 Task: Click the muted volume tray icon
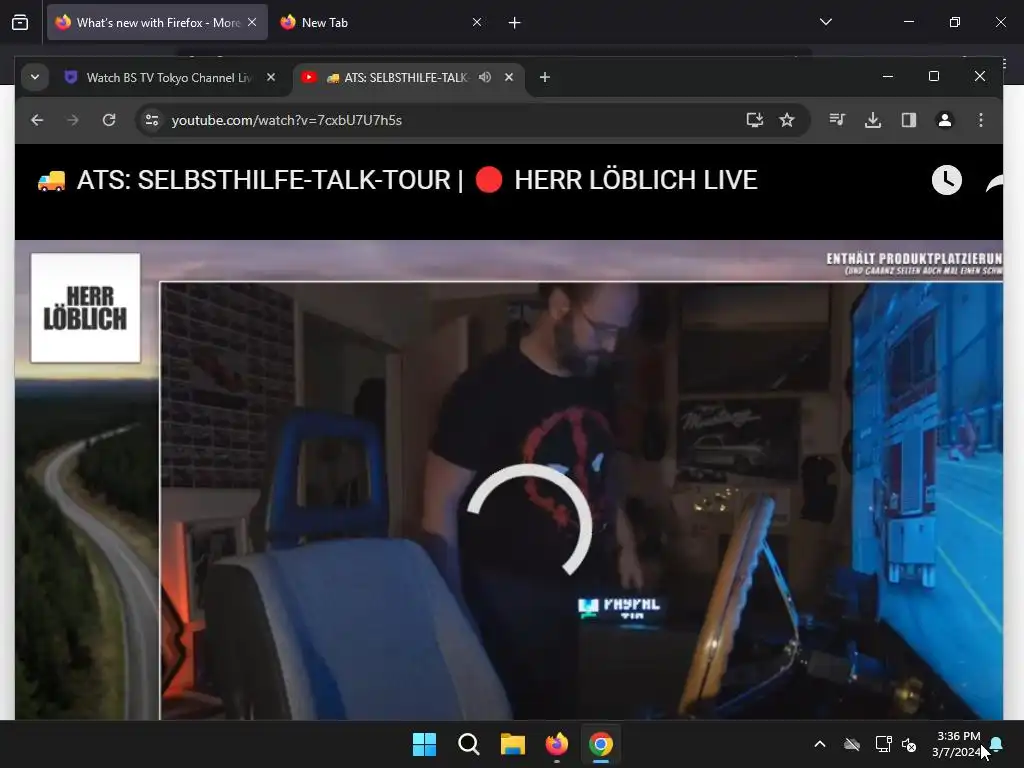click(x=909, y=744)
